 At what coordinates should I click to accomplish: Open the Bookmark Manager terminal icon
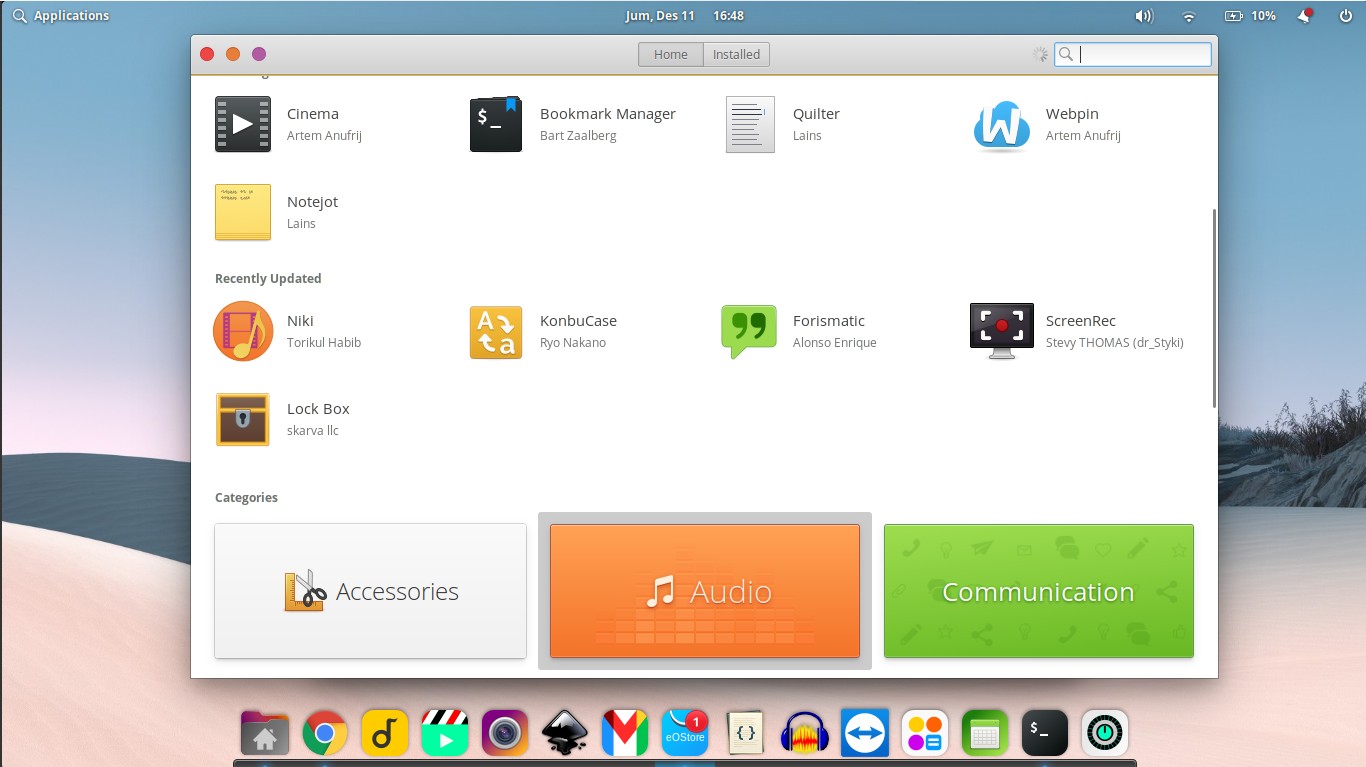(496, 124)
